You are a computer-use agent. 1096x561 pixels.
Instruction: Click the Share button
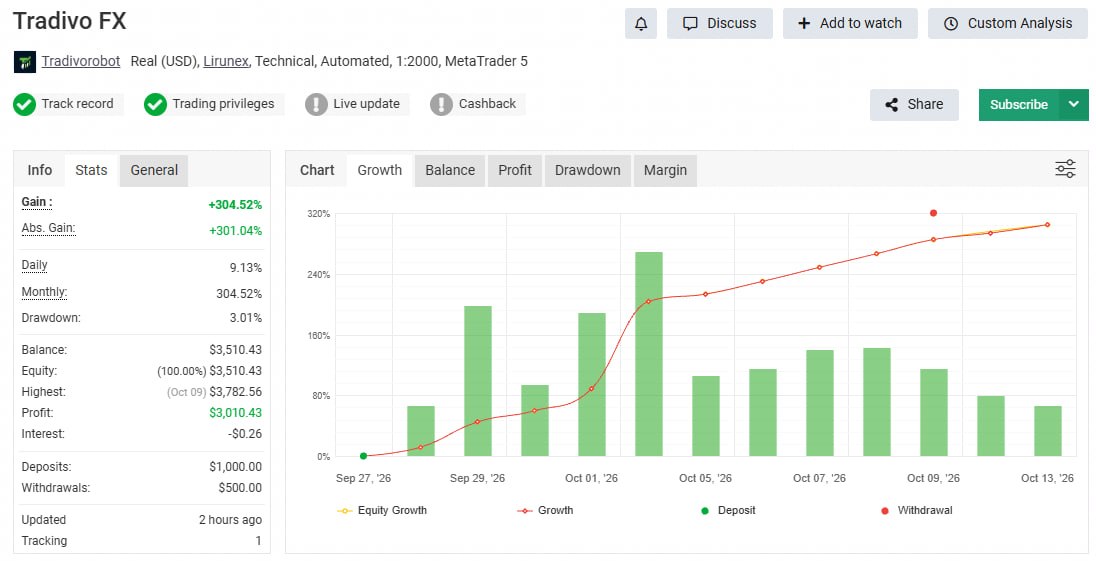click(x=914, y=105)
